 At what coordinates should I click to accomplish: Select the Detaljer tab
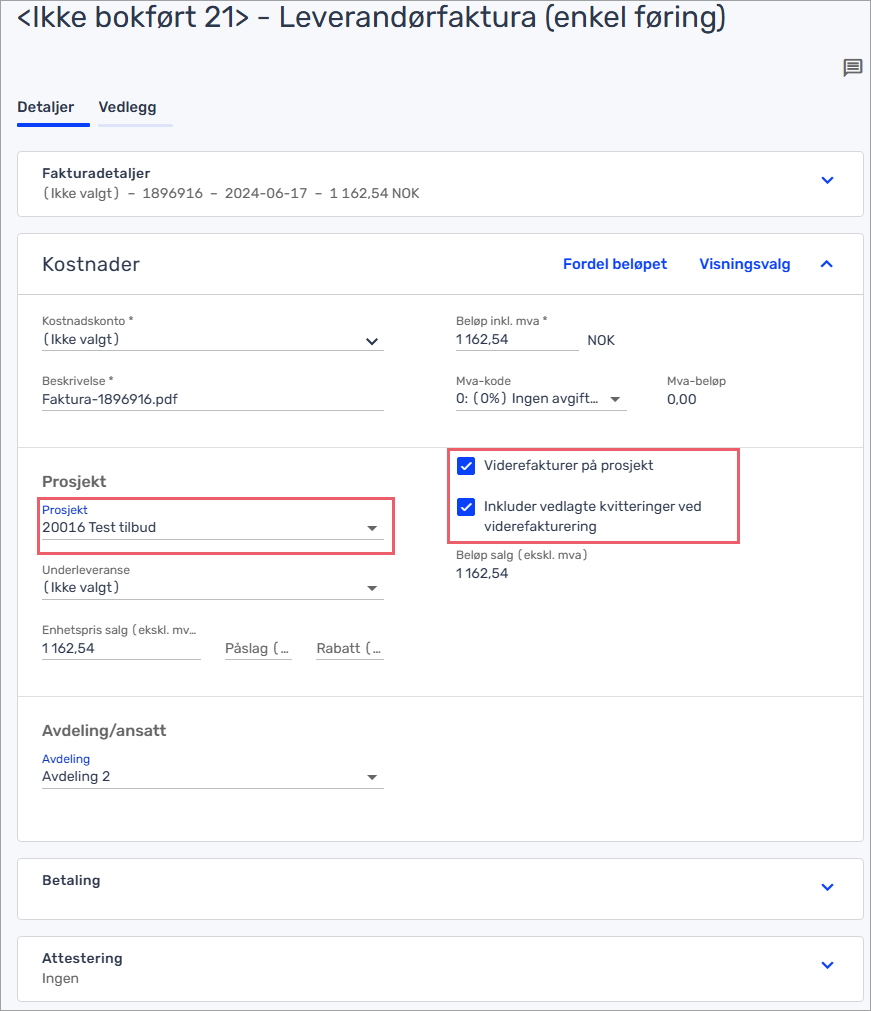point(46,108)
